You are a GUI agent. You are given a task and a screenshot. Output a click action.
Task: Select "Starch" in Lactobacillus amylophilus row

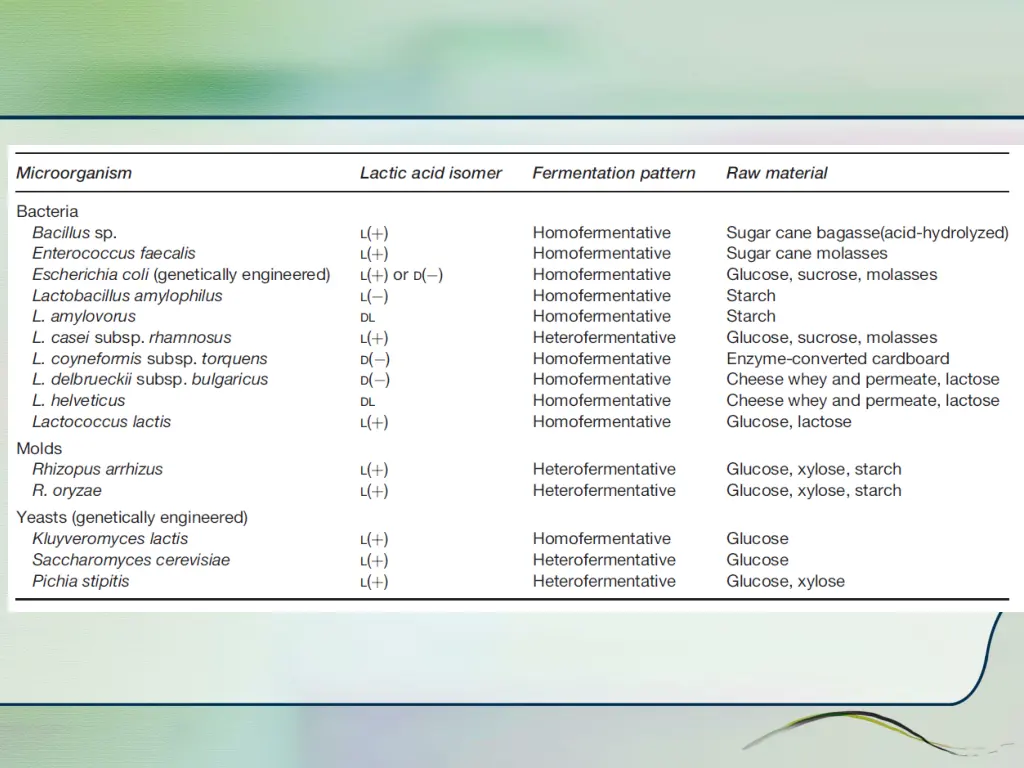[x=751, y=296]
